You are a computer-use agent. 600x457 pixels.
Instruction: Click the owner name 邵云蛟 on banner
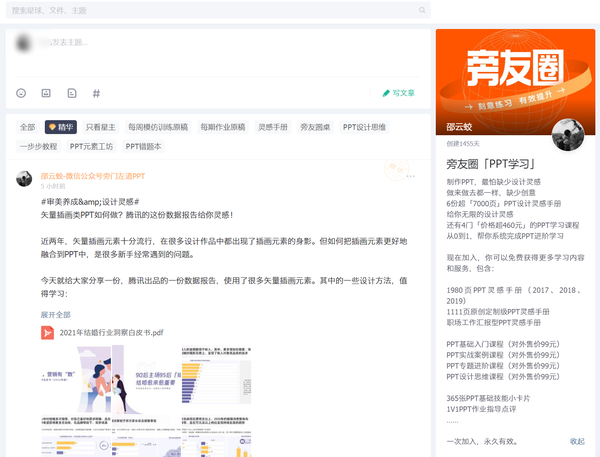tap(459, 127)
